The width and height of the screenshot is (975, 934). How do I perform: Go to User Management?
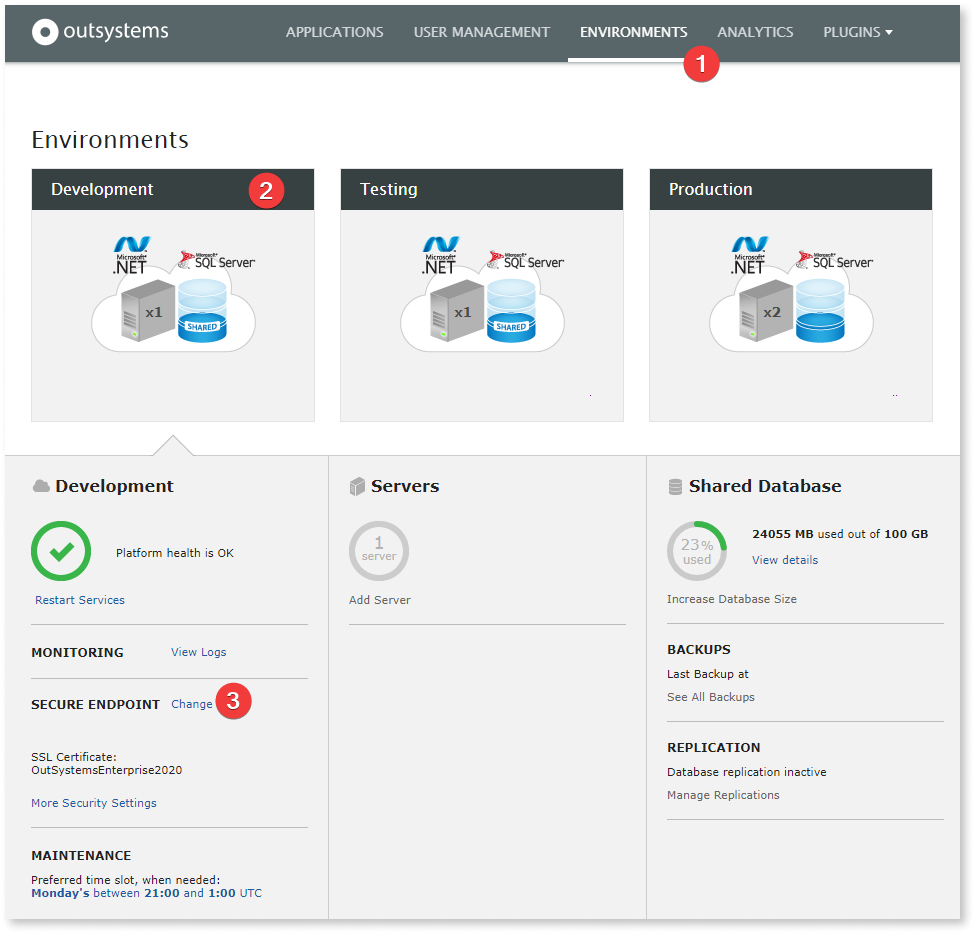[x=482, y=31]
